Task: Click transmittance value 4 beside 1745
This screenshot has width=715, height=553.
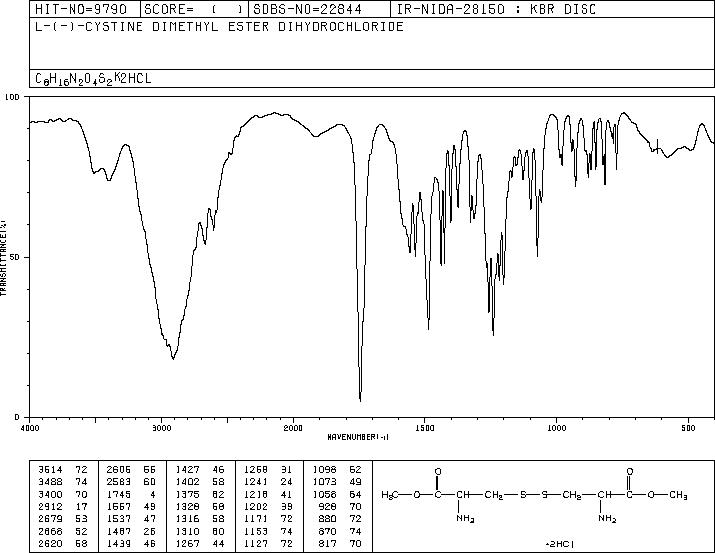Action: pos(153,494)
